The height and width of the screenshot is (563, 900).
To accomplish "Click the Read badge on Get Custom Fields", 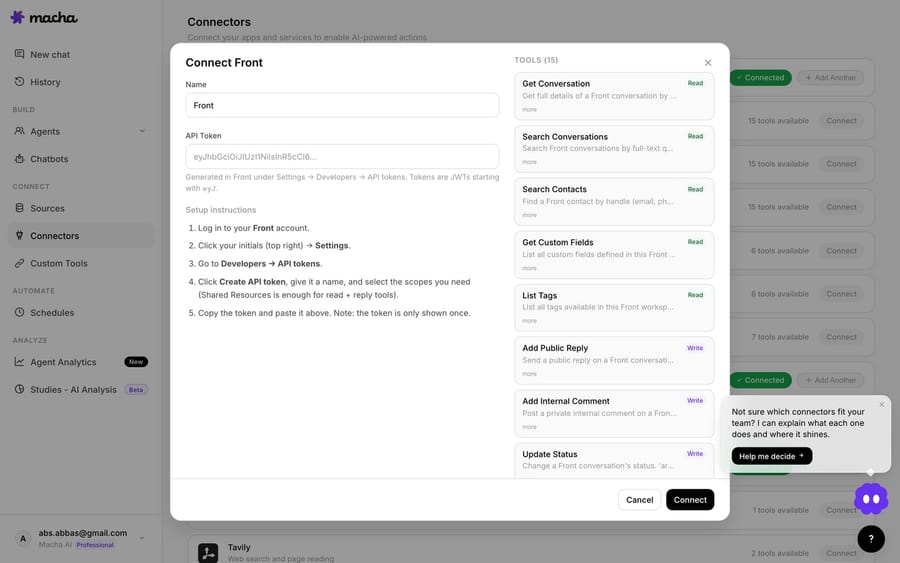I will tap(695, 242).
